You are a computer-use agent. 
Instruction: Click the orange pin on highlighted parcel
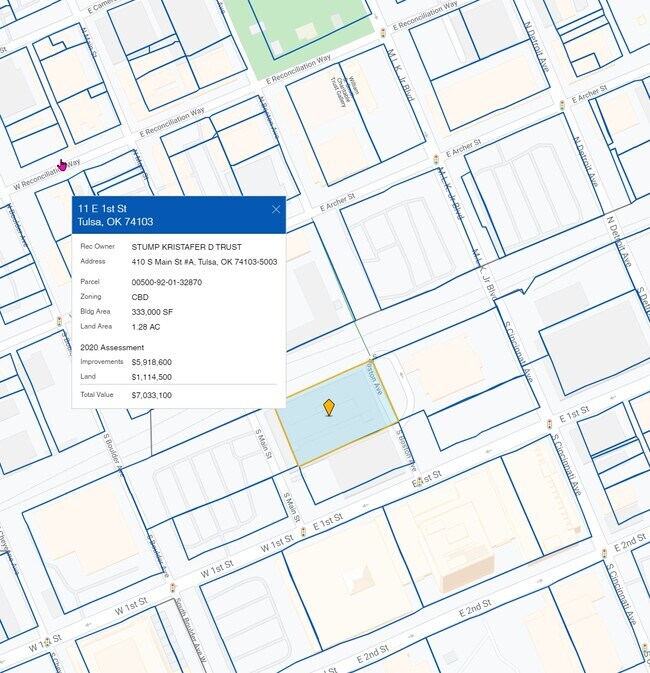click(329, 407)
